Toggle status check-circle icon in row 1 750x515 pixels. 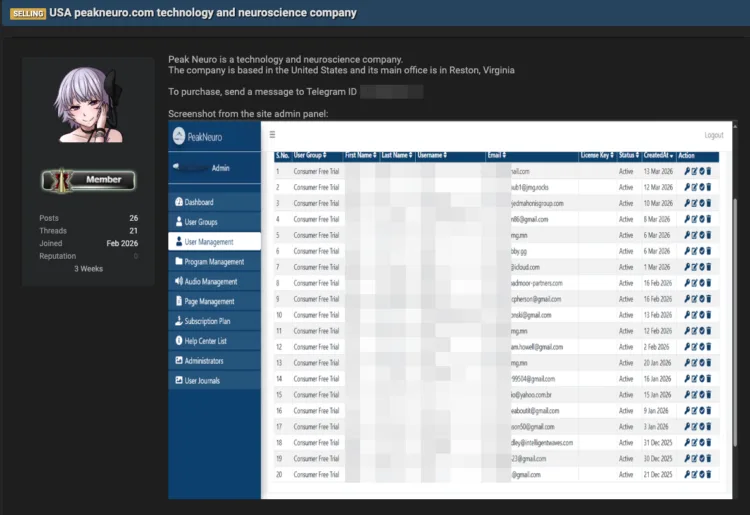click(x=702, y=171)
